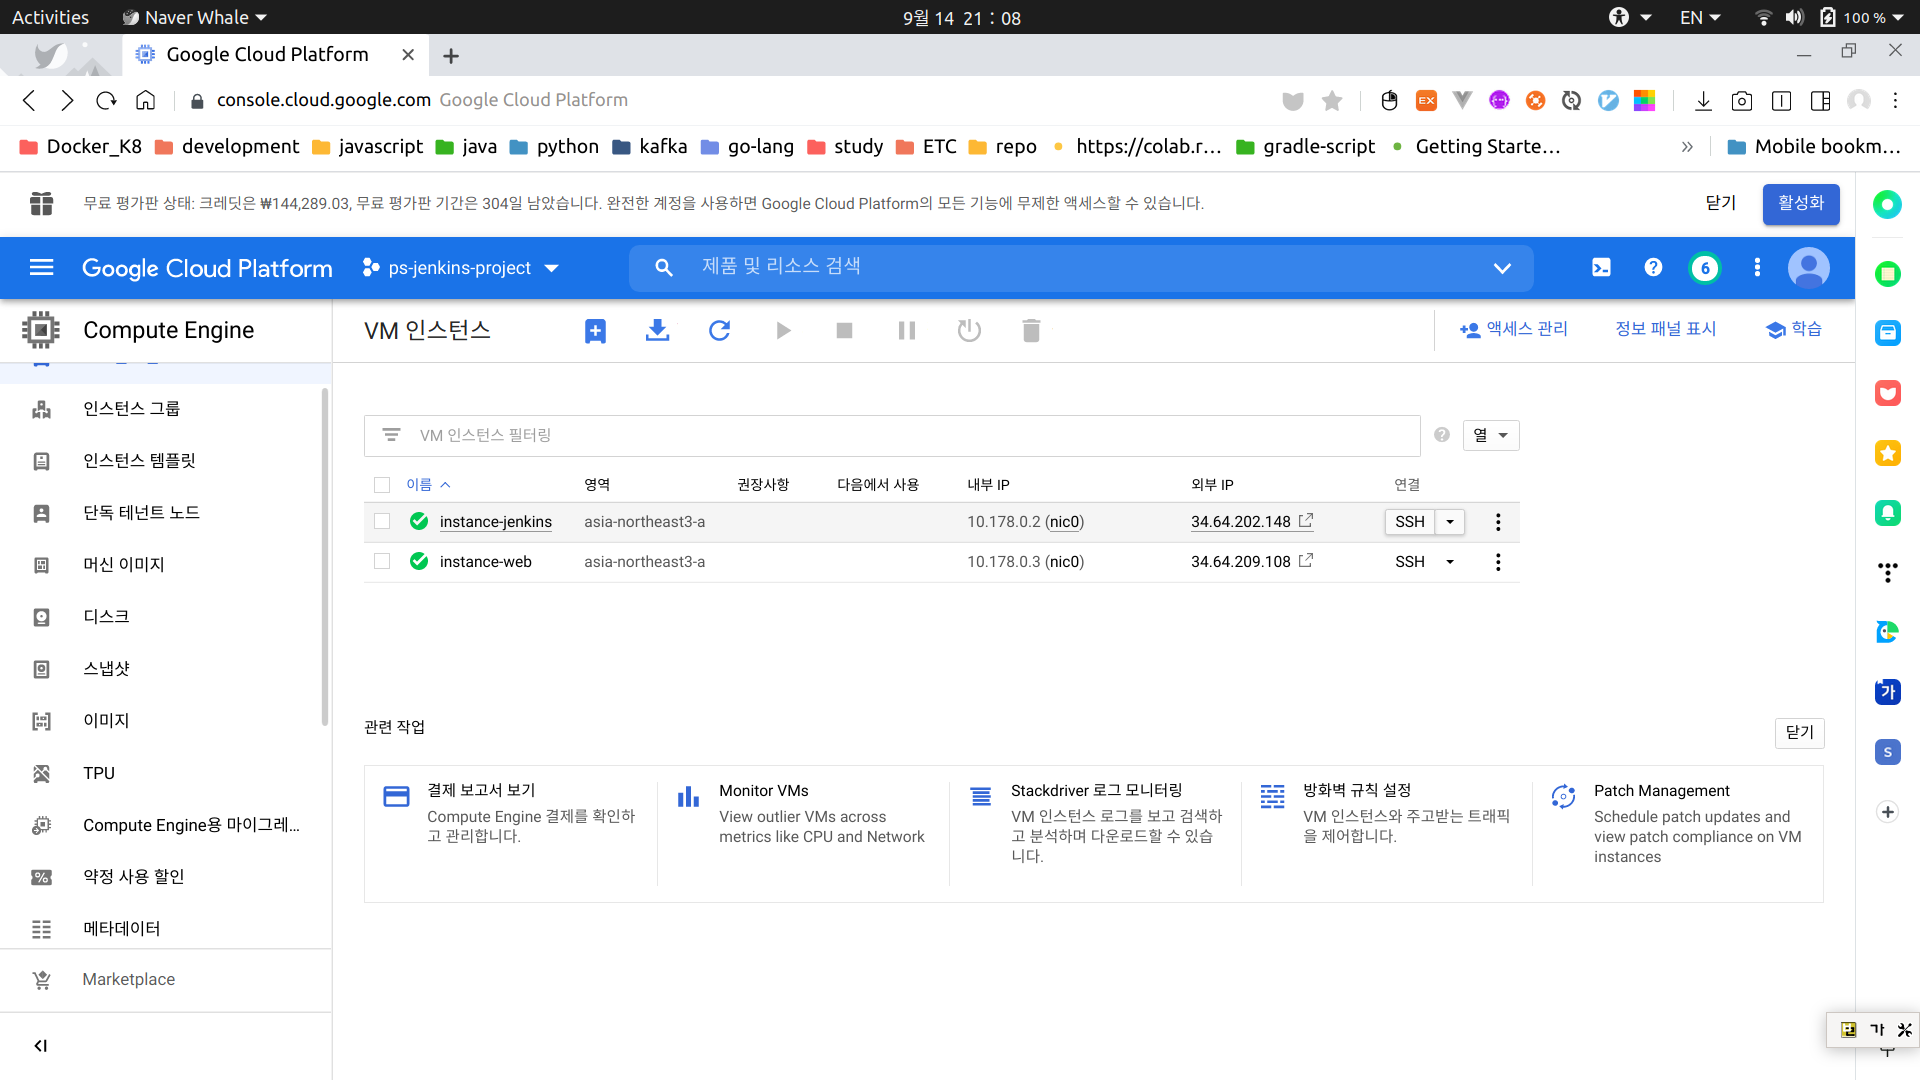The width and height of the screenshot is (1920, 1080).
Task: Open 인스턴스 템플릿 in the sidebar
Action: 139,461
